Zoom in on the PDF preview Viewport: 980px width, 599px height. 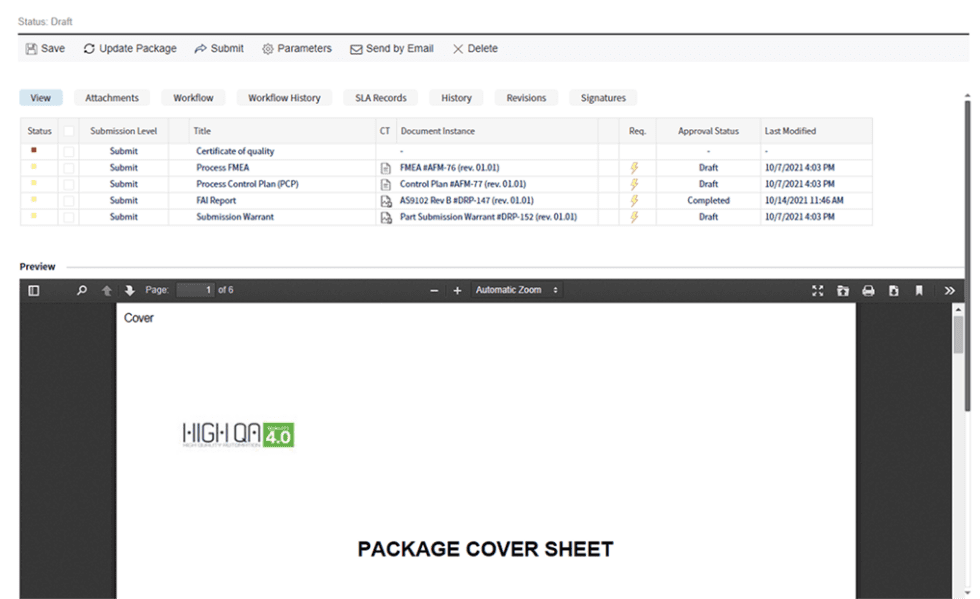tap(457, 290)
